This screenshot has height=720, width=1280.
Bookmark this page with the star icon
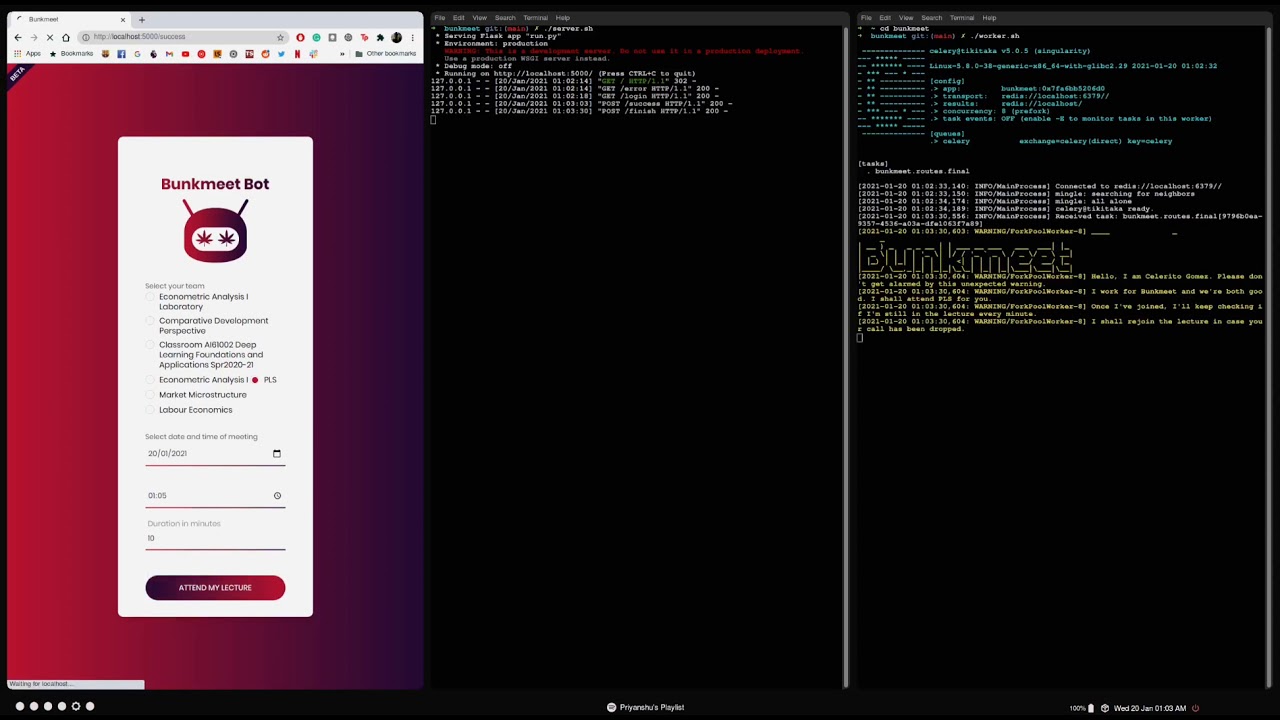pos(280,37)
